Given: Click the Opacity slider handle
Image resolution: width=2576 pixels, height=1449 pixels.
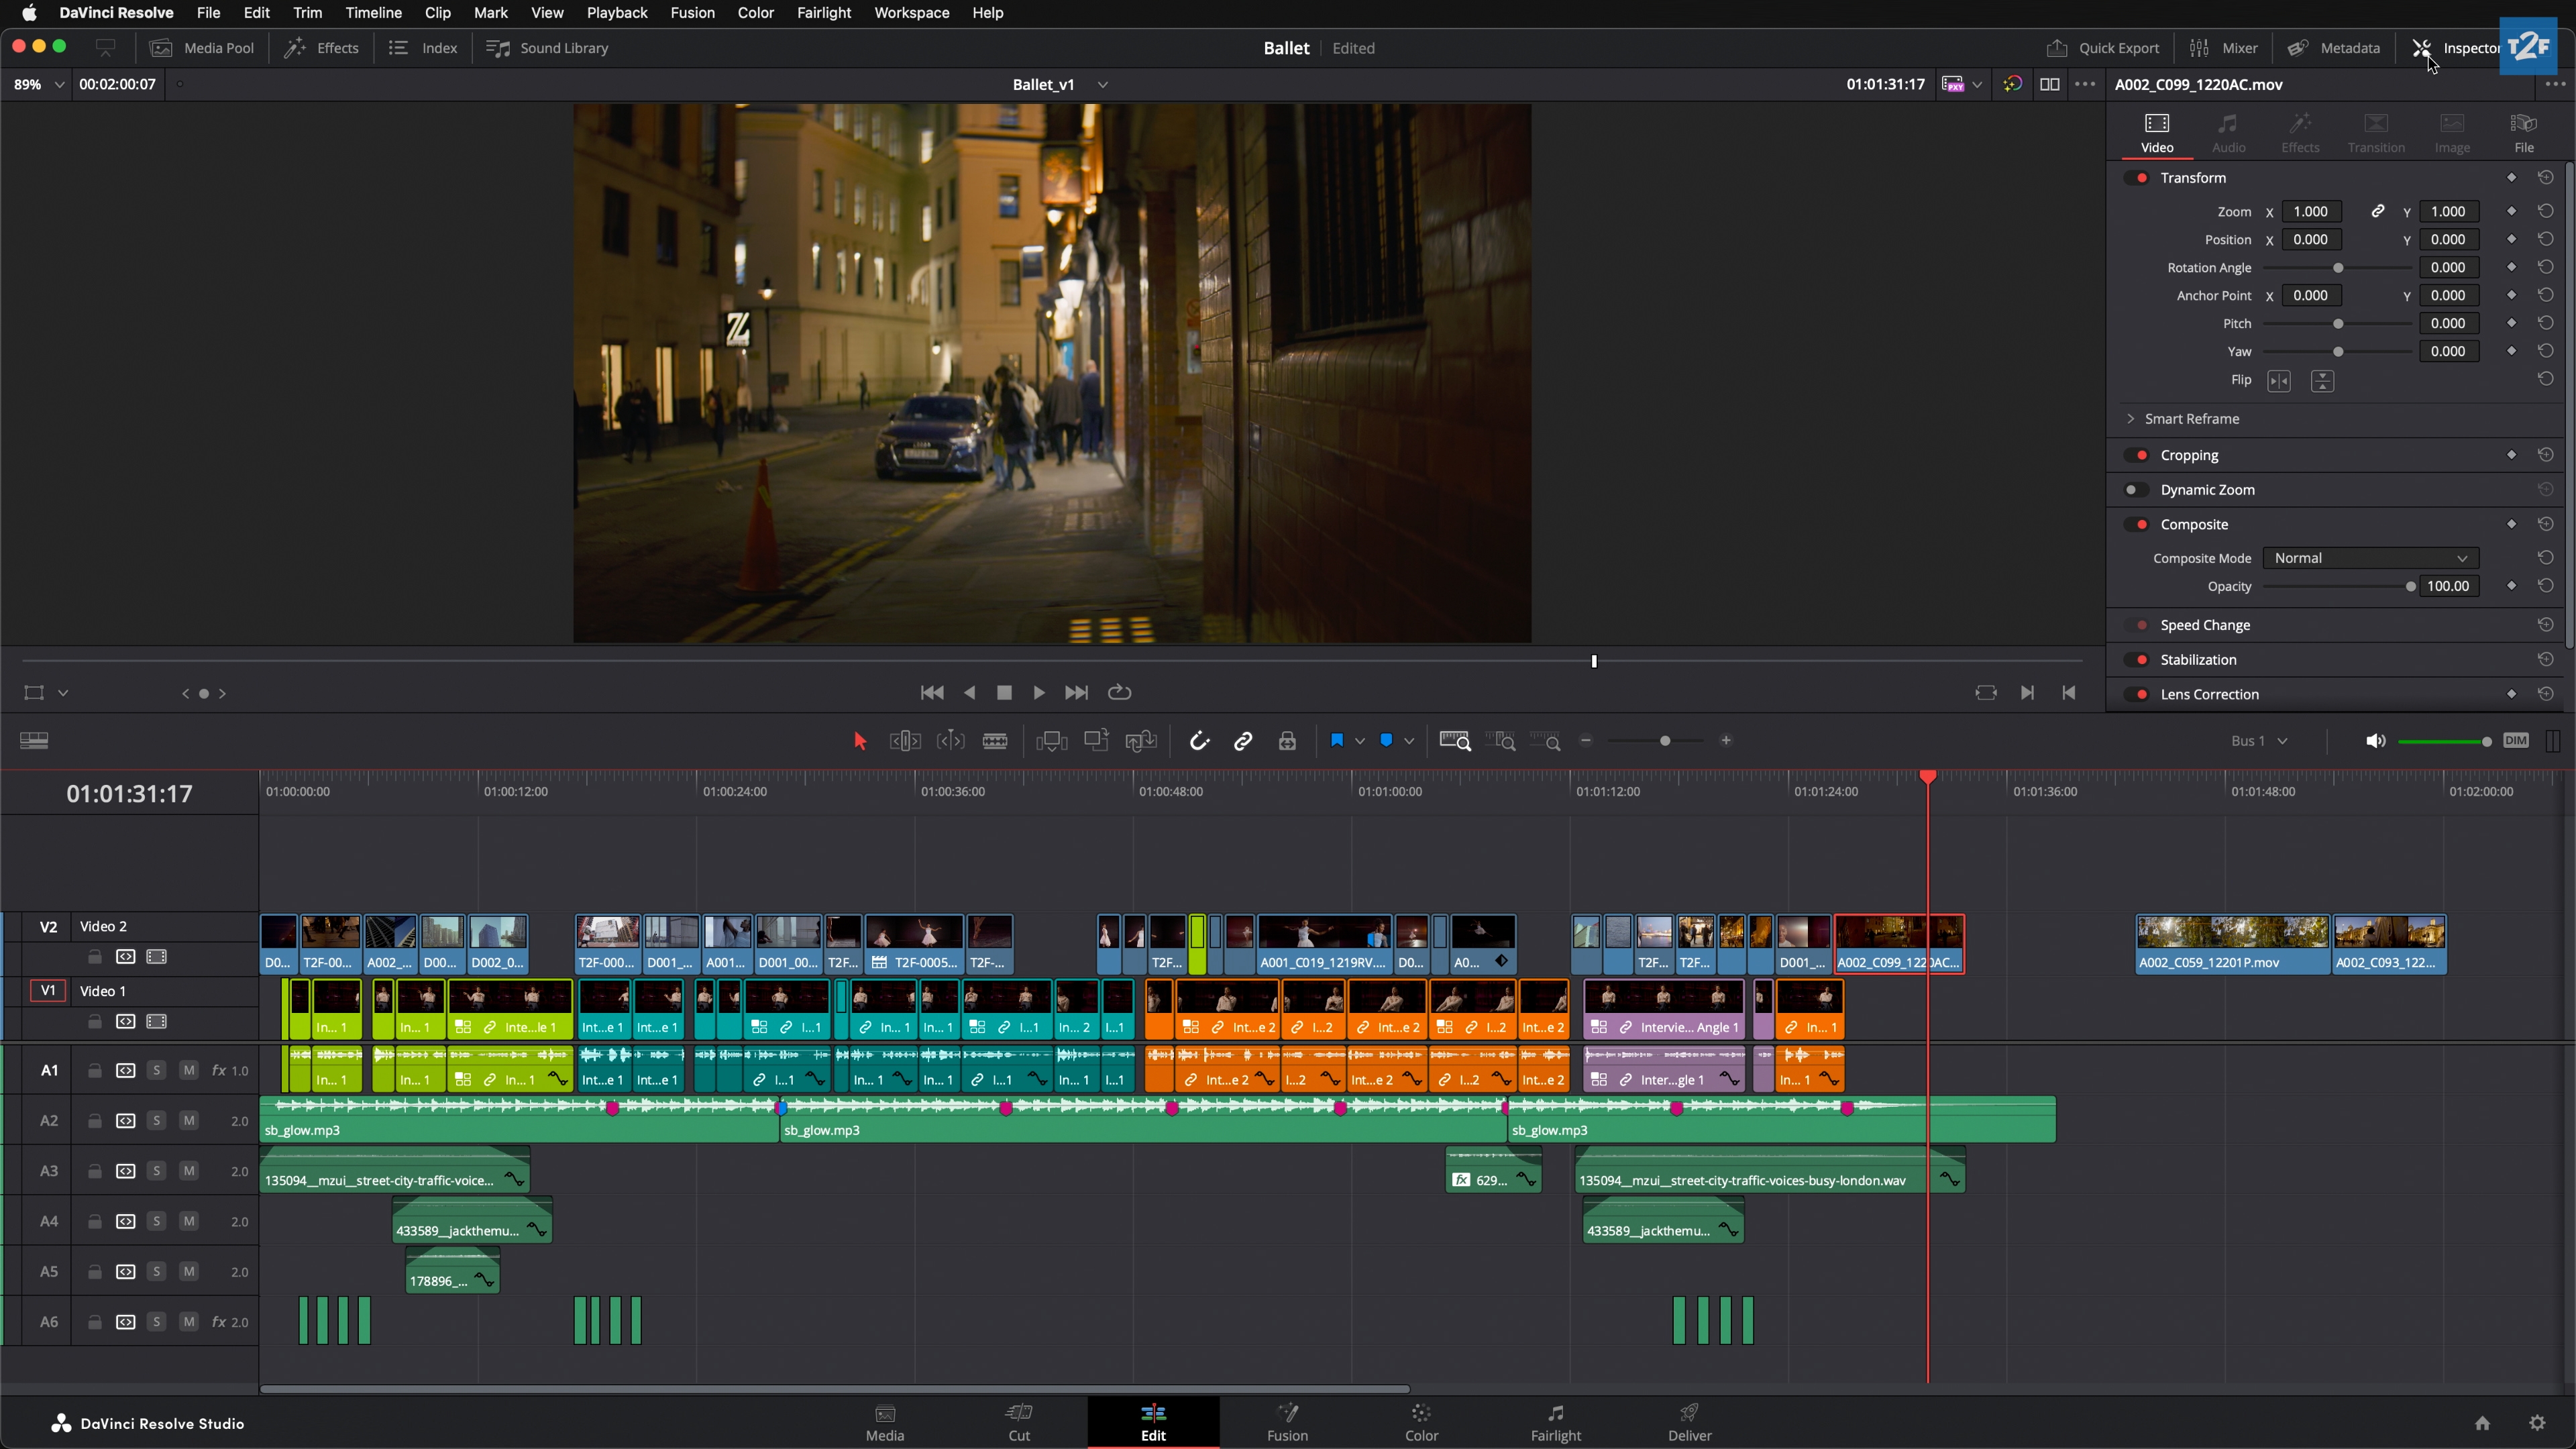Looking at the screenshot, I should coord(2410,587).
